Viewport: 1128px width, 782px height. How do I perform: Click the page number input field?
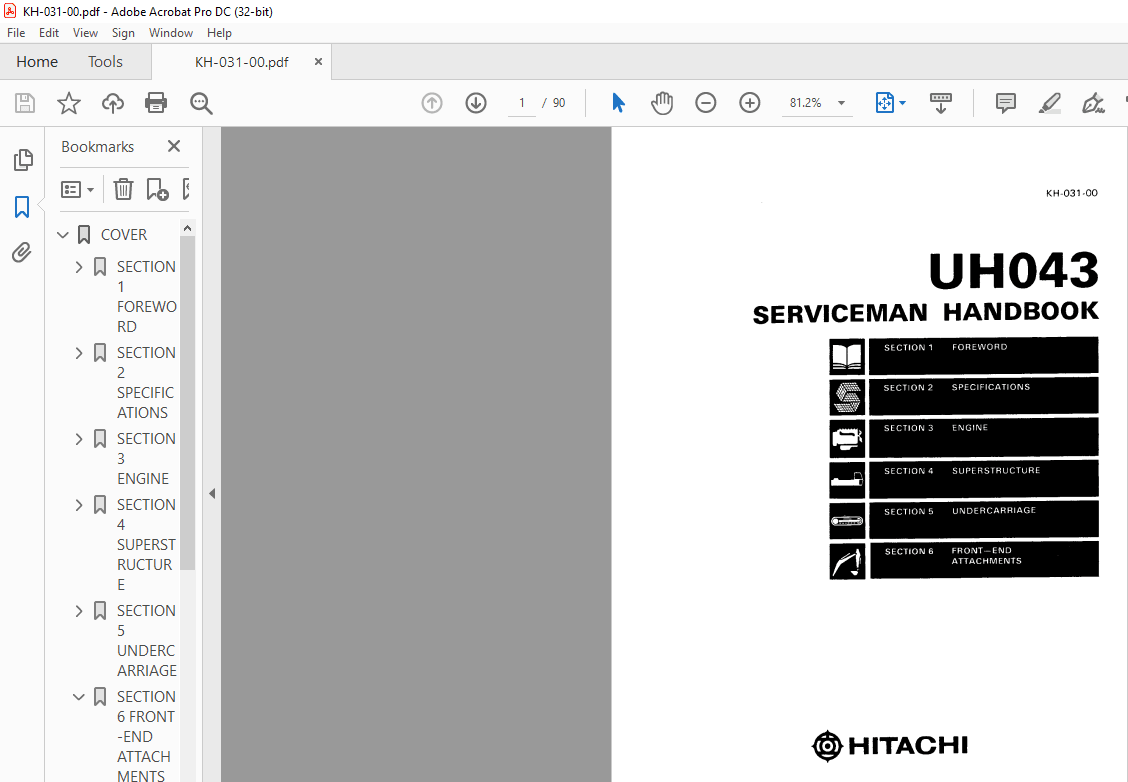[521, 102]
